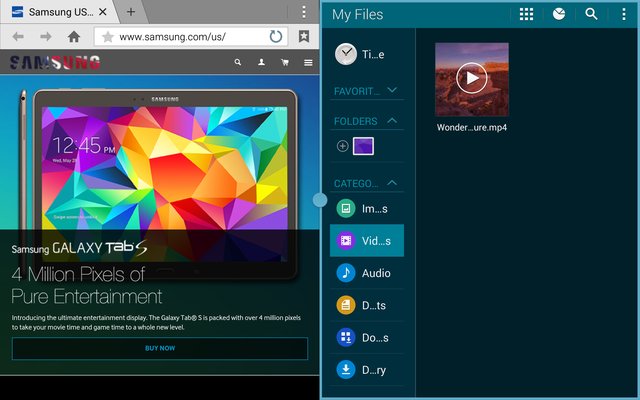Click the '4 Million Pixels of Pure Entertainment' headline

click(x=87, y=285)
